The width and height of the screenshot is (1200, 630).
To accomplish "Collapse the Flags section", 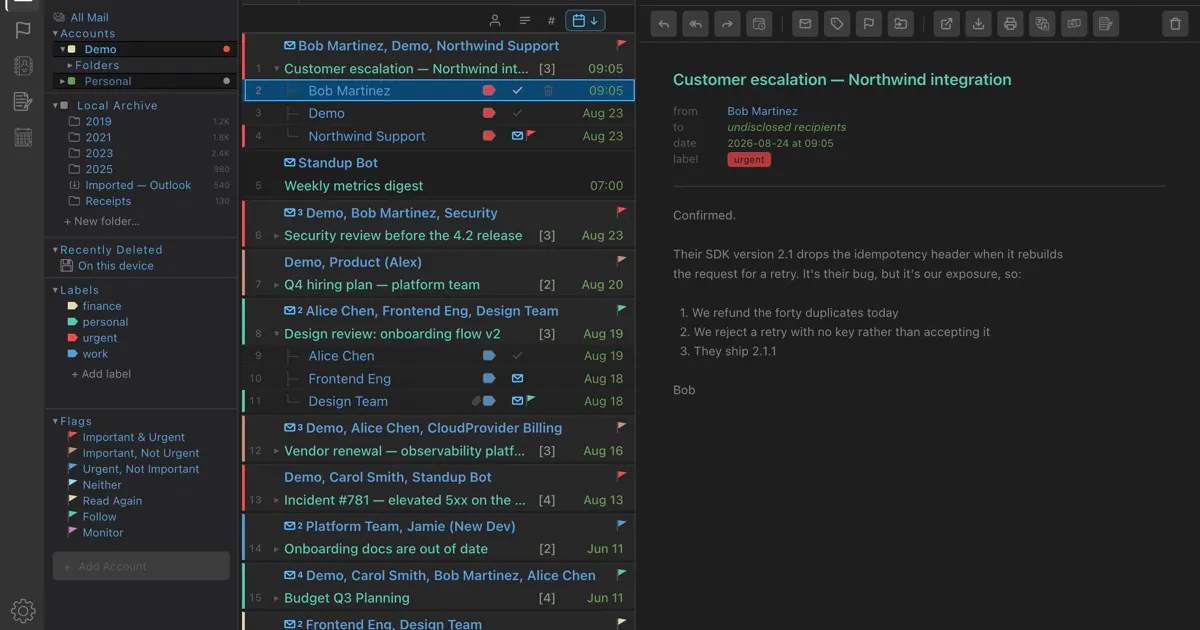I will click(56, 421).
